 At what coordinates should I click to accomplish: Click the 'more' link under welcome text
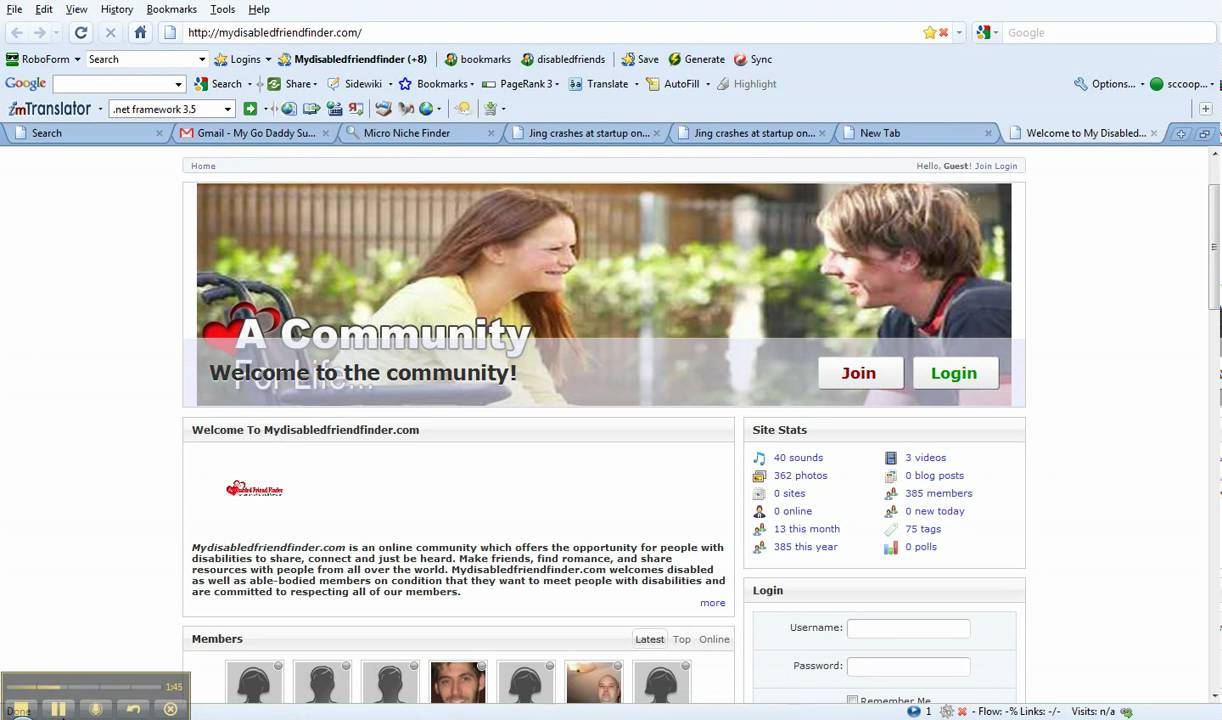(x=713, y=603)
